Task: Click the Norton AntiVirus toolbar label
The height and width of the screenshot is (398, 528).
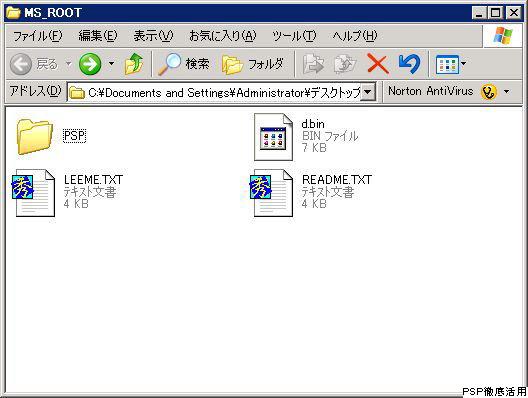Action: [431, 91]
